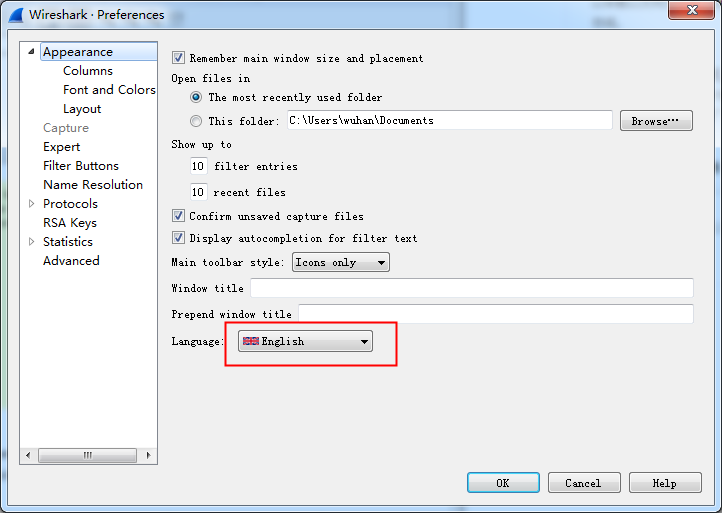Open the Name Resolution preferences page
The height and width of the screenshot is (513, 722).
[93, 185]
